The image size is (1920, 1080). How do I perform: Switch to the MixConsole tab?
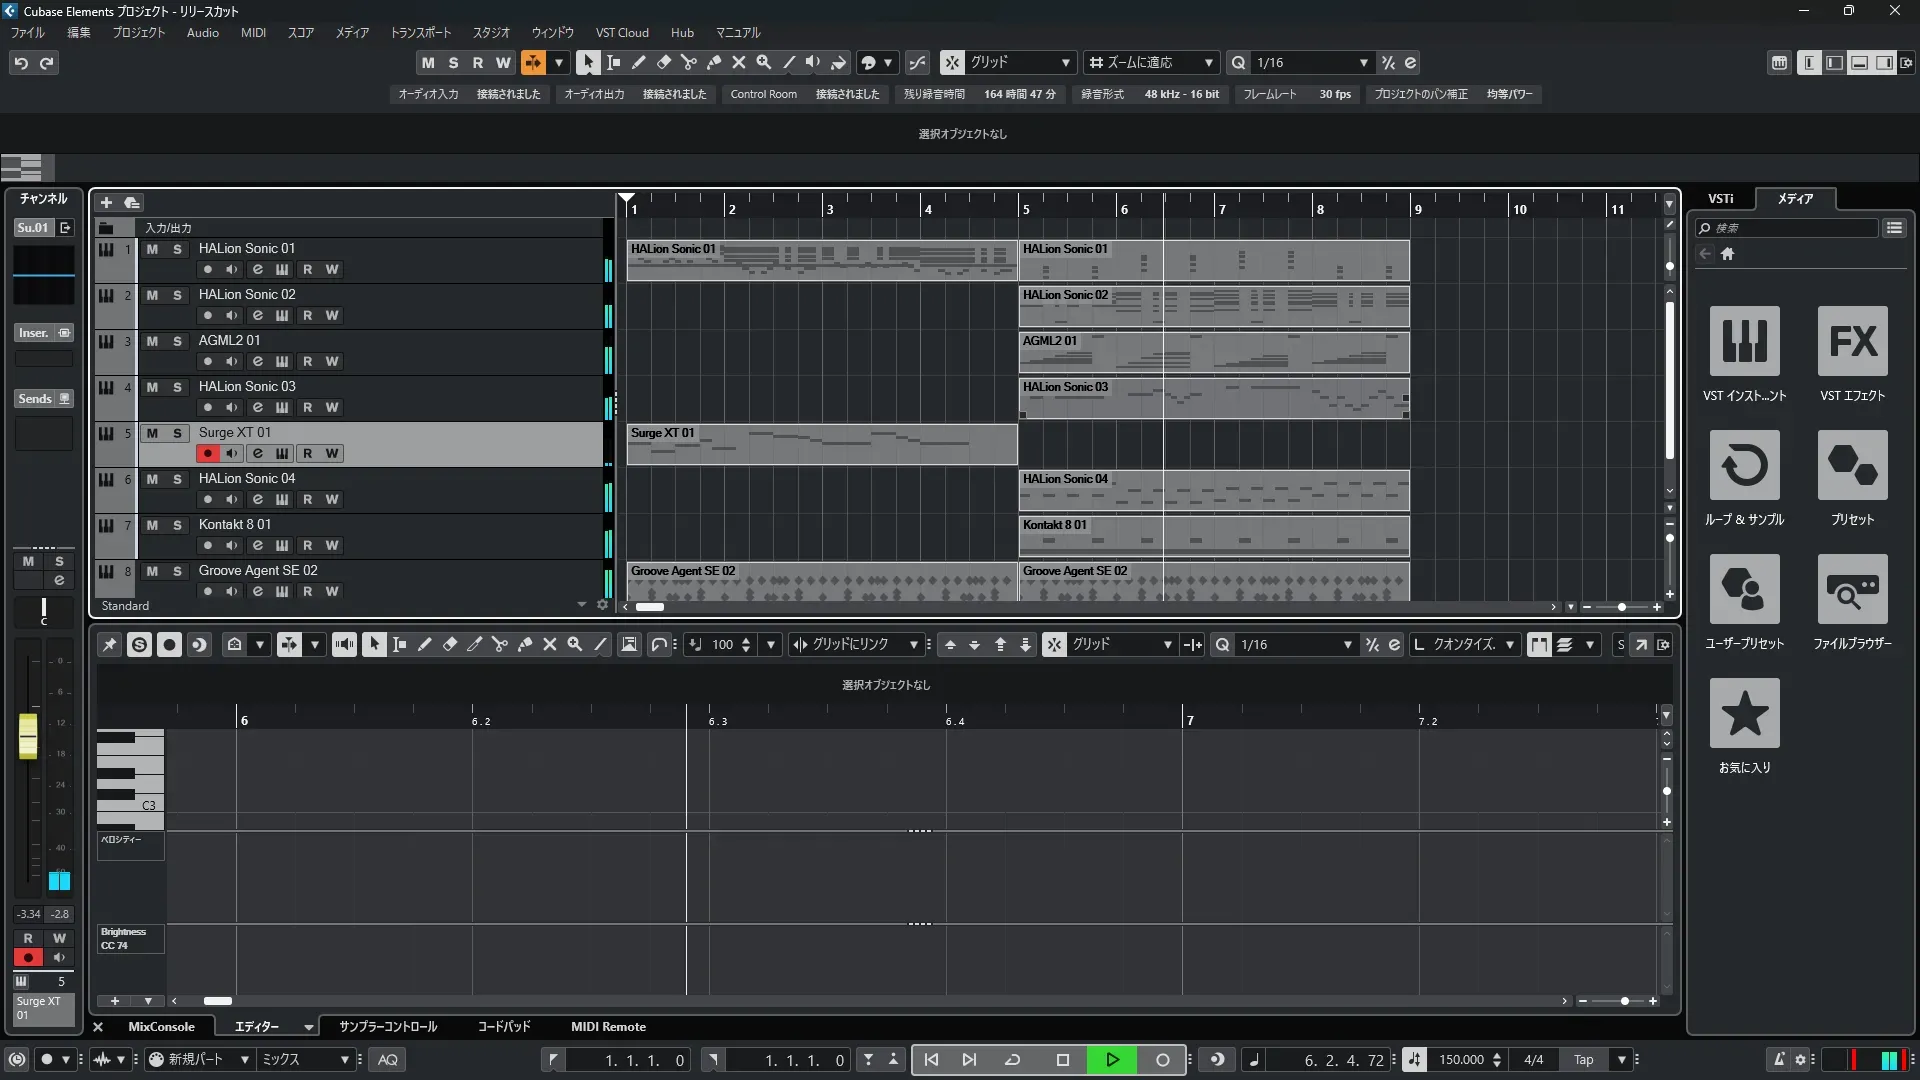point(161,1027)
